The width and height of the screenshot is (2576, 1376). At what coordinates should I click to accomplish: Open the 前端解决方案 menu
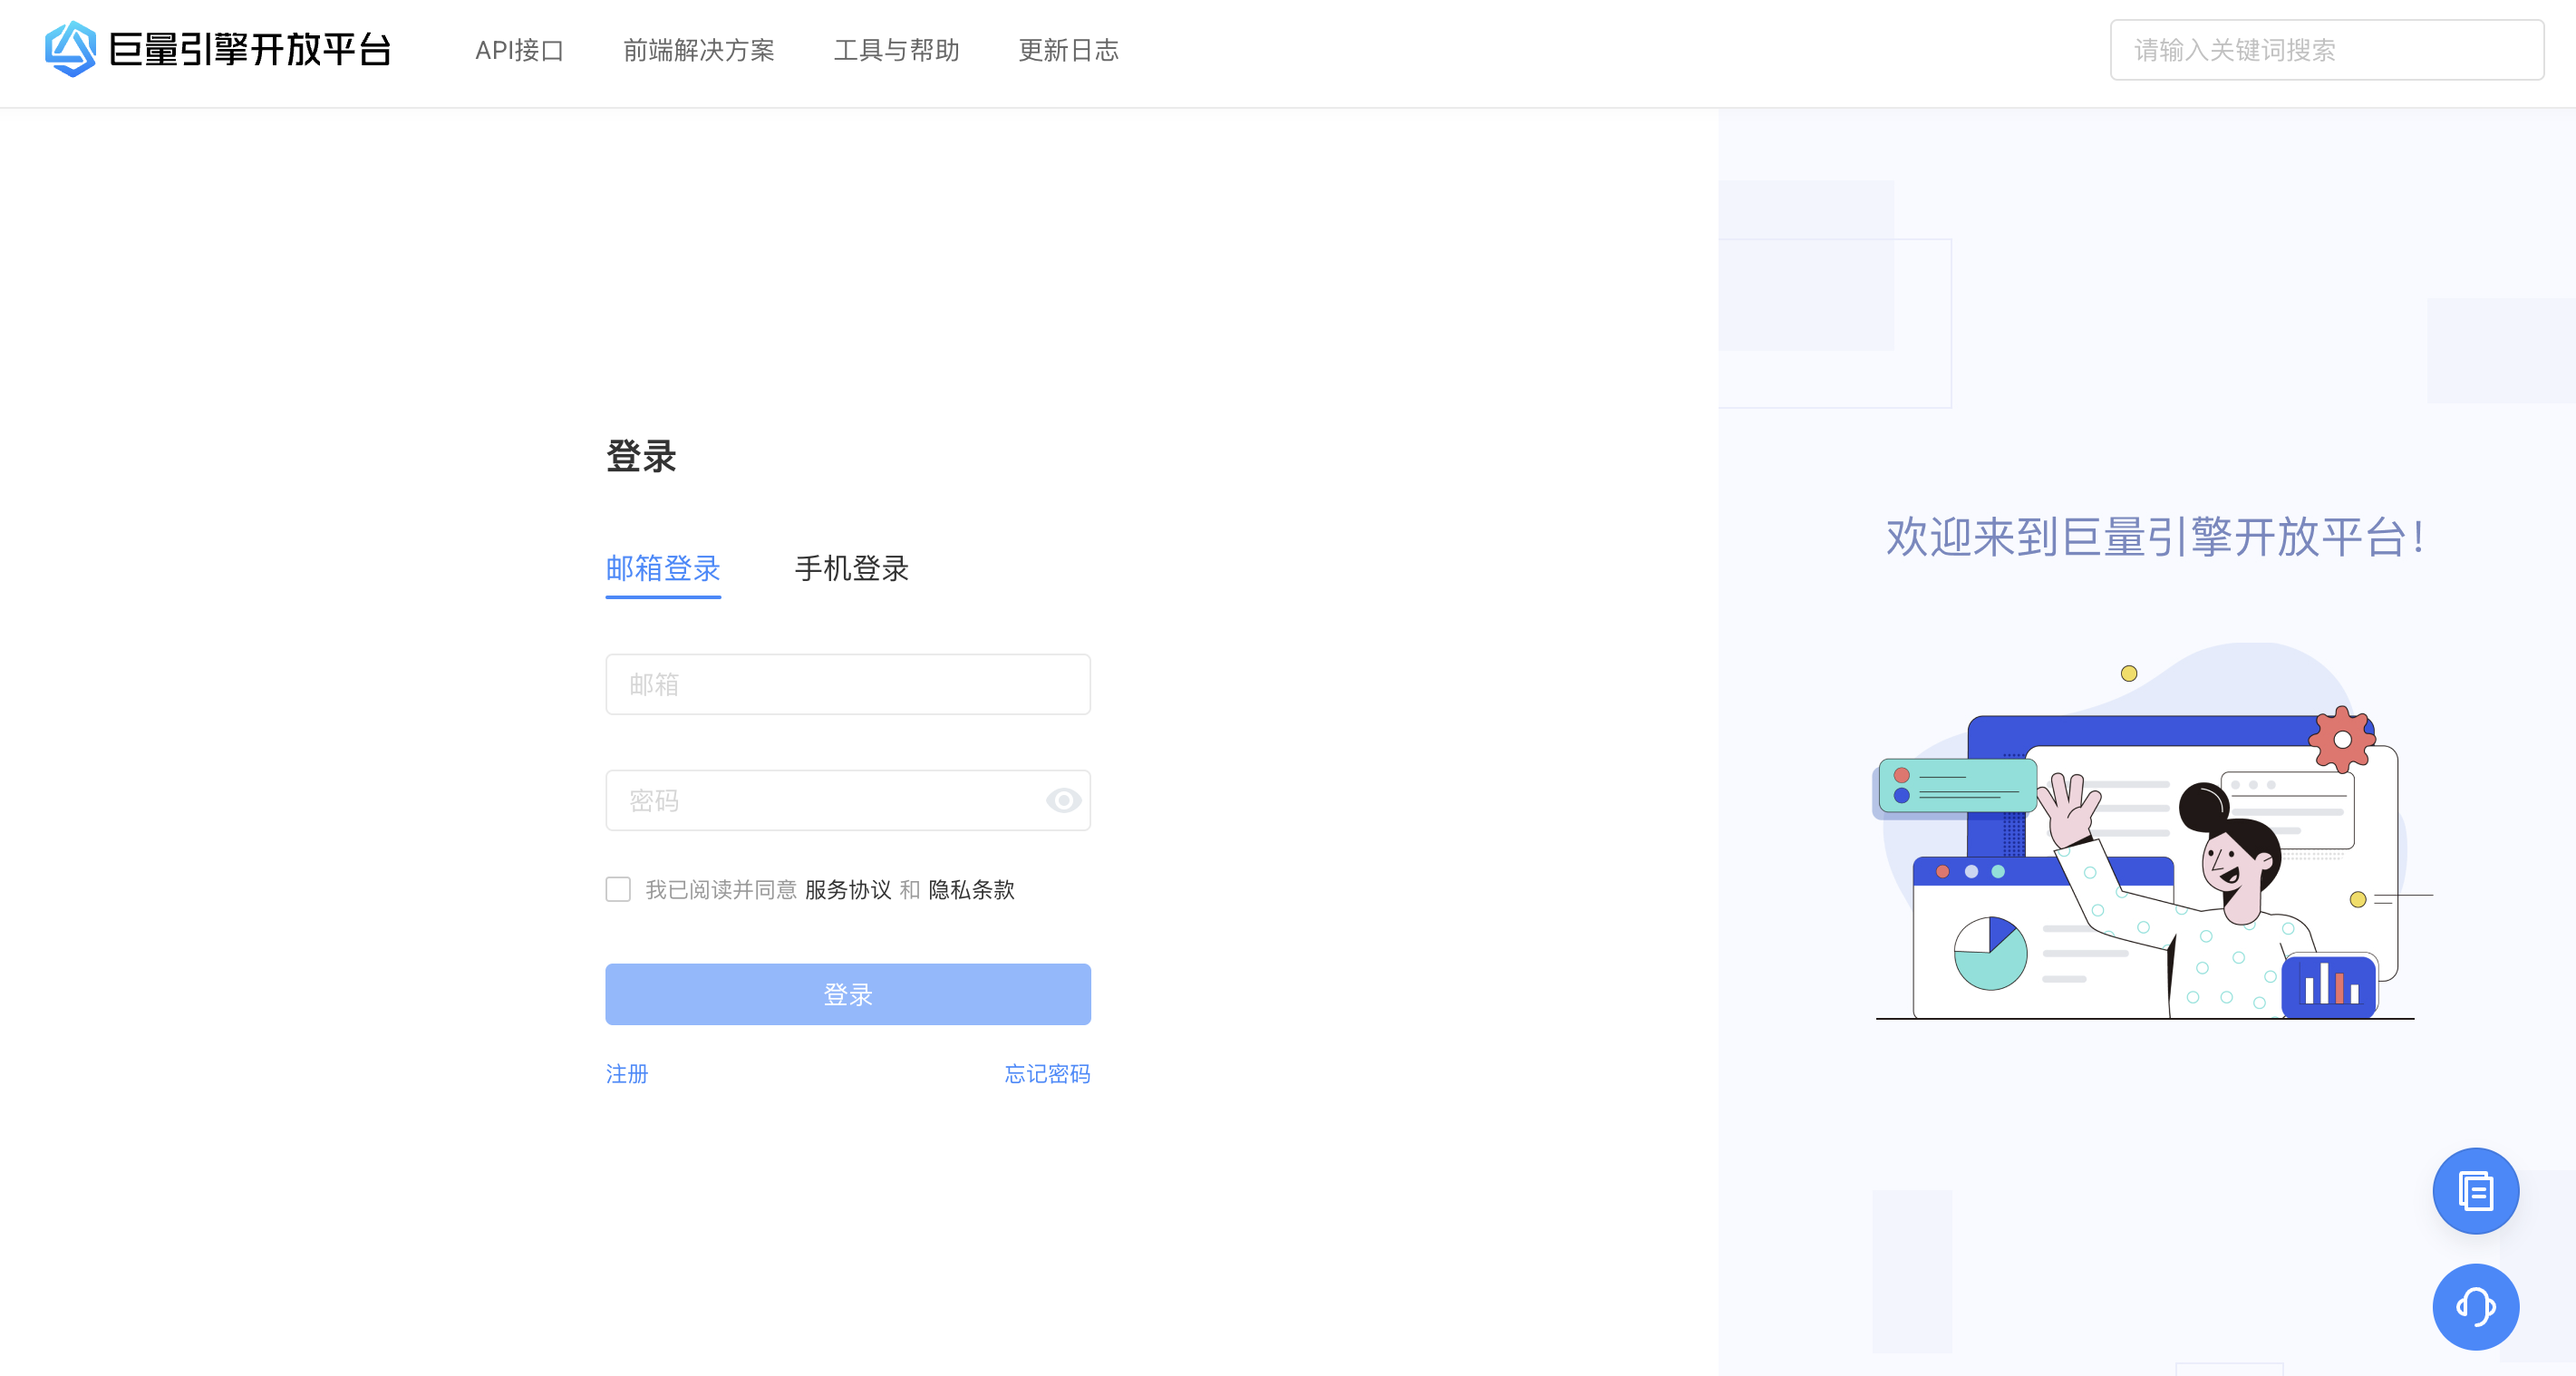click(x=698, y=50)
